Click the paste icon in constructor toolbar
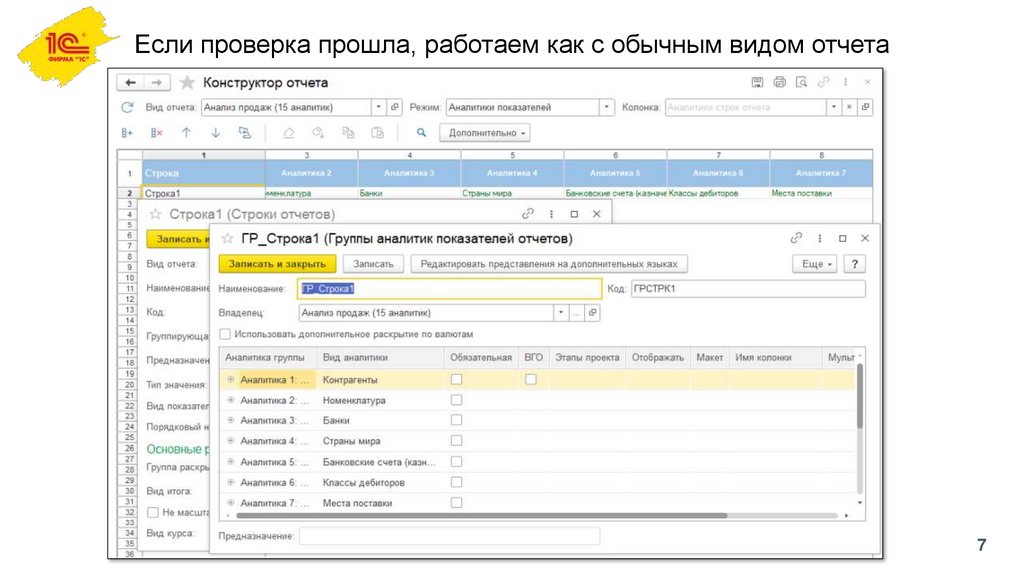1024x574 pixels. coord(377,133)
